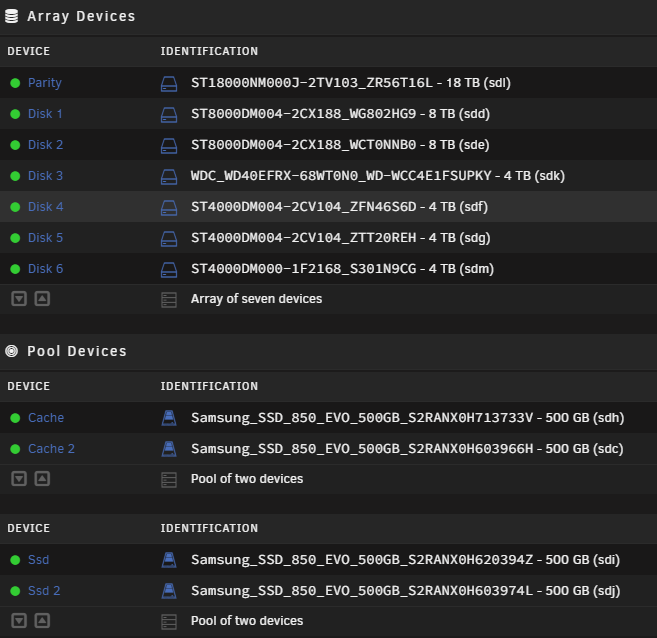
Task: Click the green status indicator for Cache
Action: [x=15, y=418]
